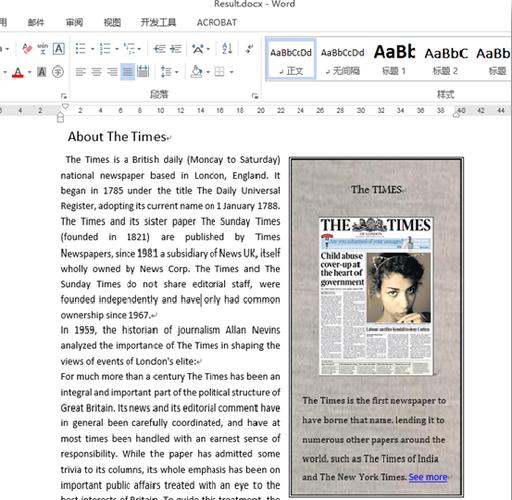Click the Line and Paragraph Spacing icon

click(x=166, y=72)
